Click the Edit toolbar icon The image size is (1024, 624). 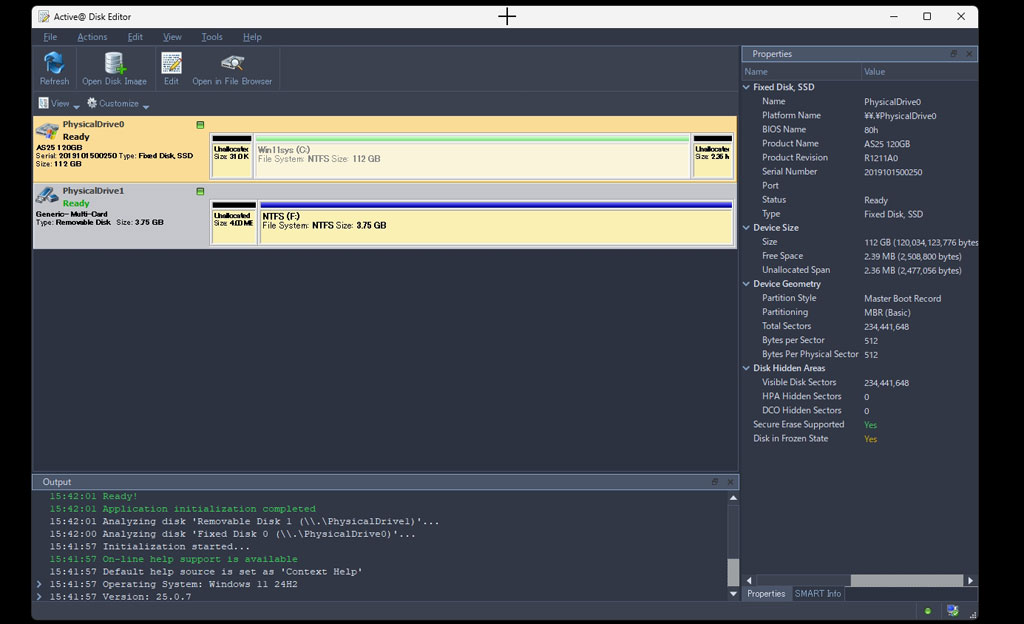(x=171, y=64)
